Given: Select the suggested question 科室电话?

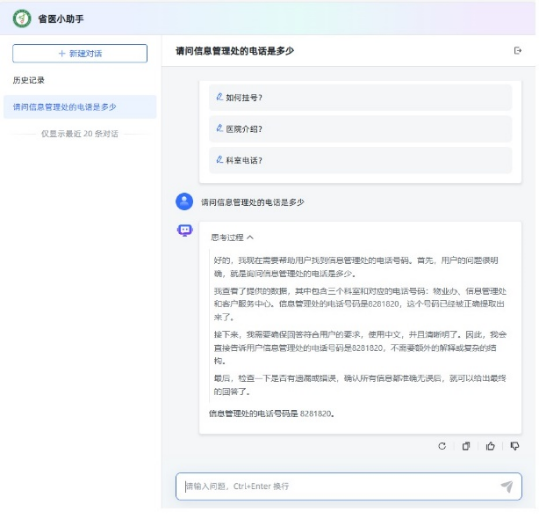Looking at the screenshot, I should click(x=360, y=161).
